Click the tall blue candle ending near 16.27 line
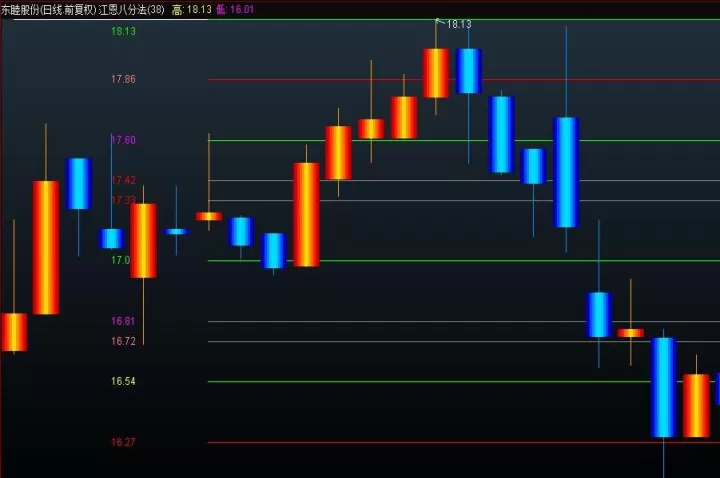 (x=664, y=387)
